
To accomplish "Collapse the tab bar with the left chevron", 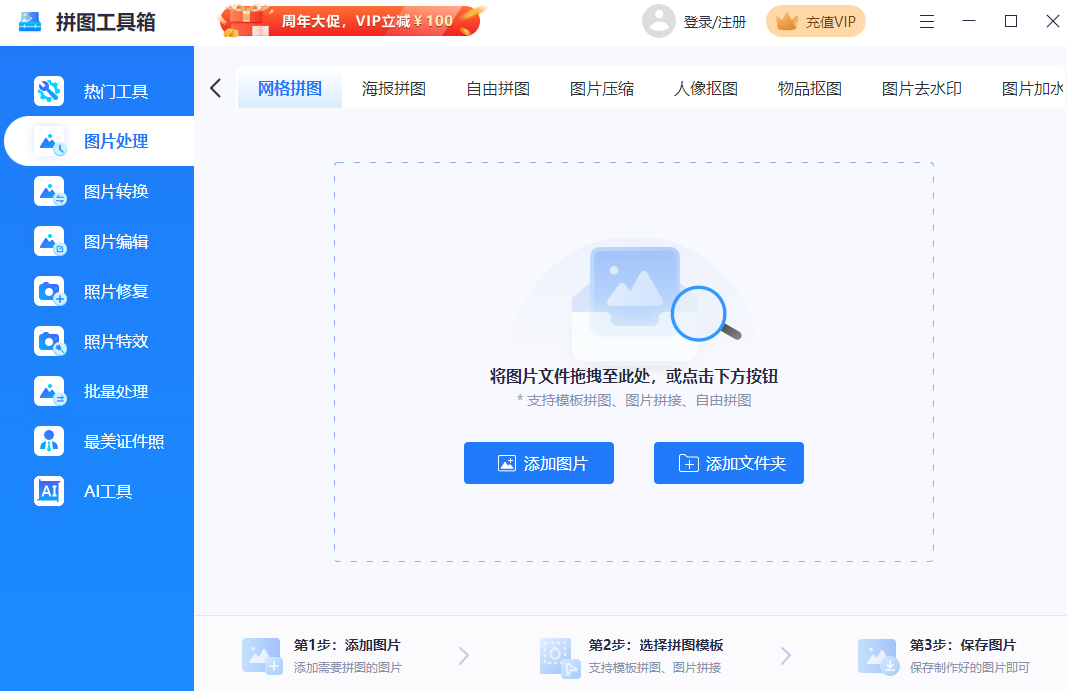I will click(215, 88).
